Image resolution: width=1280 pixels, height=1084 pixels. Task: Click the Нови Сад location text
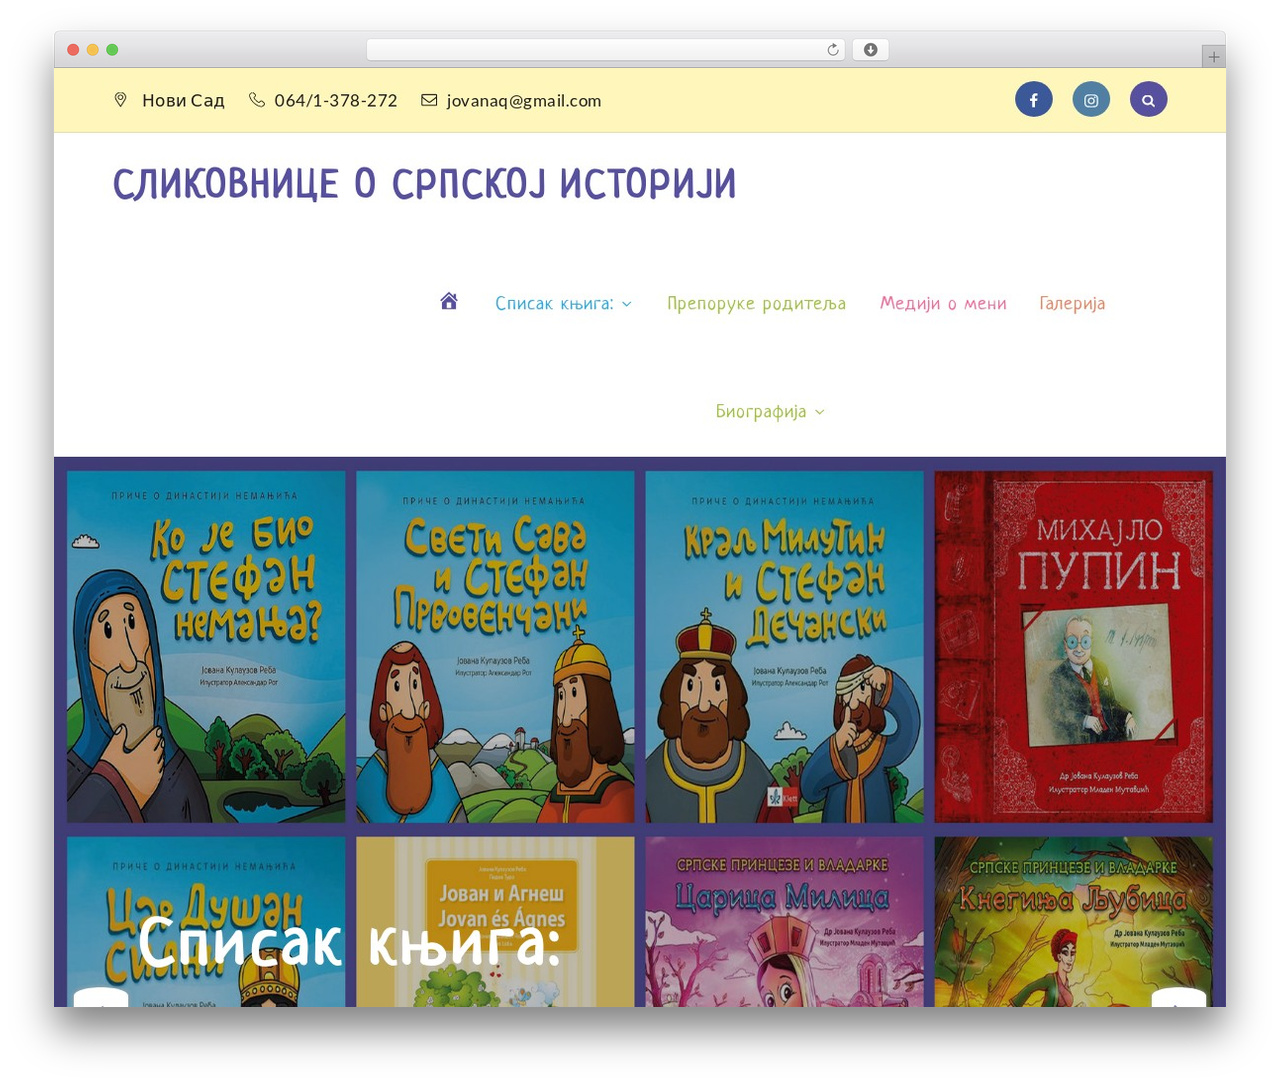(183, 100)
